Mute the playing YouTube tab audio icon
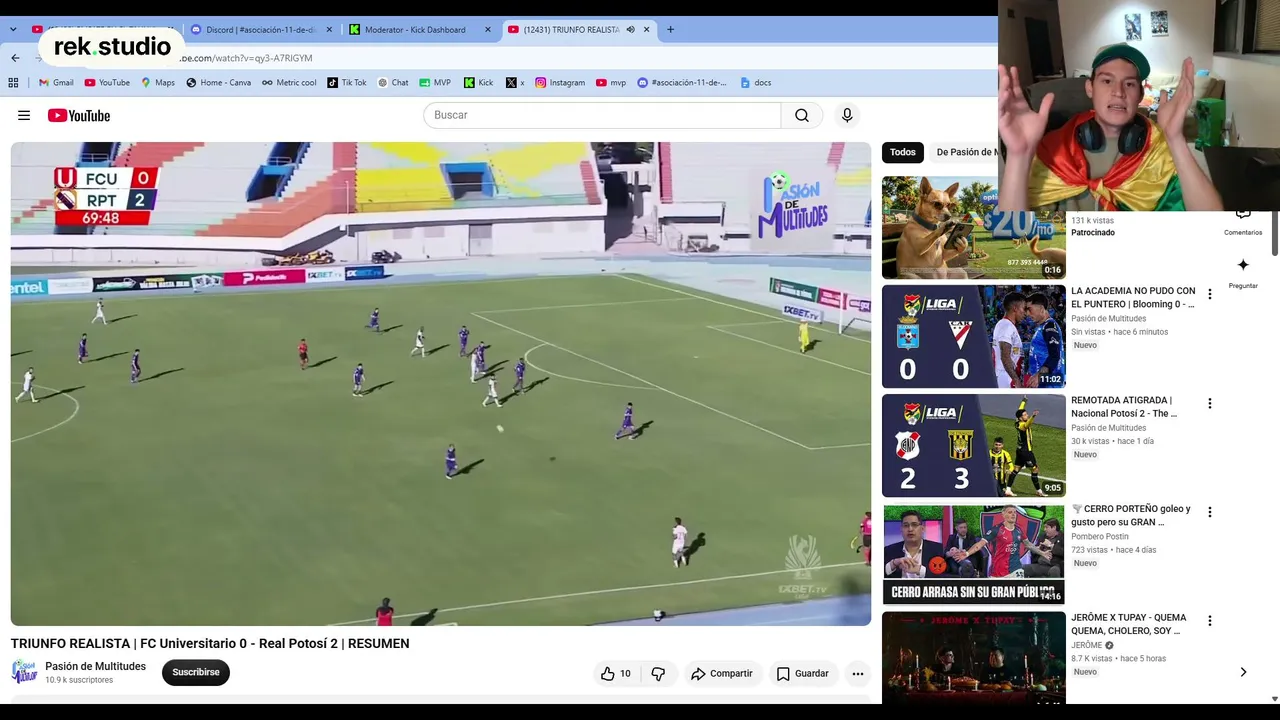This screenshot has width=1280, height=720. point(630,30)
